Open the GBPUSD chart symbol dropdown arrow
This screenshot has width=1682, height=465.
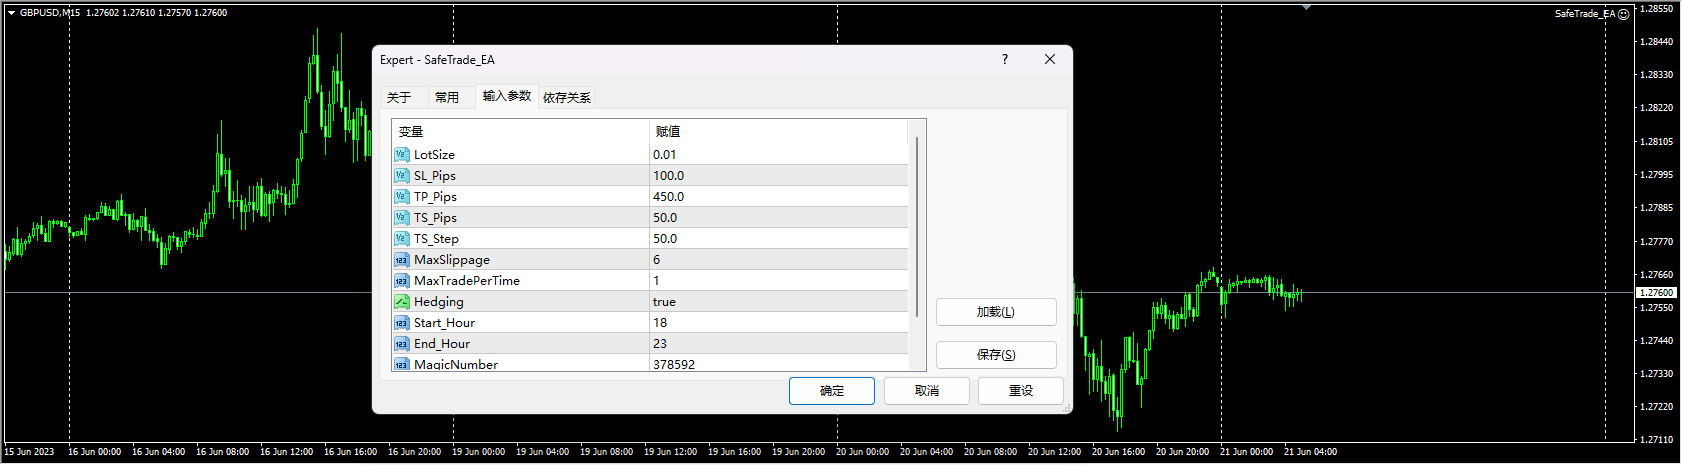click(11, 13)
